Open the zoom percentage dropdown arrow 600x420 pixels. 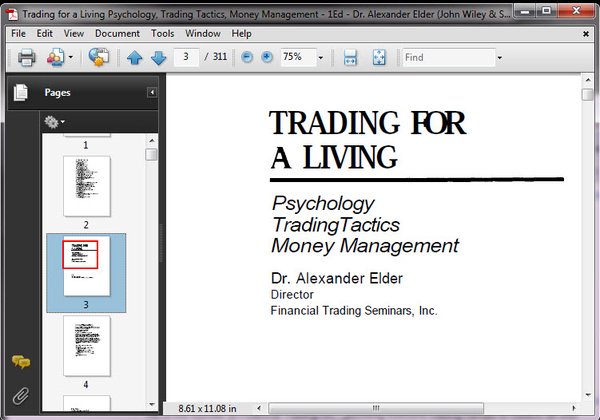[x=321, y=58]
